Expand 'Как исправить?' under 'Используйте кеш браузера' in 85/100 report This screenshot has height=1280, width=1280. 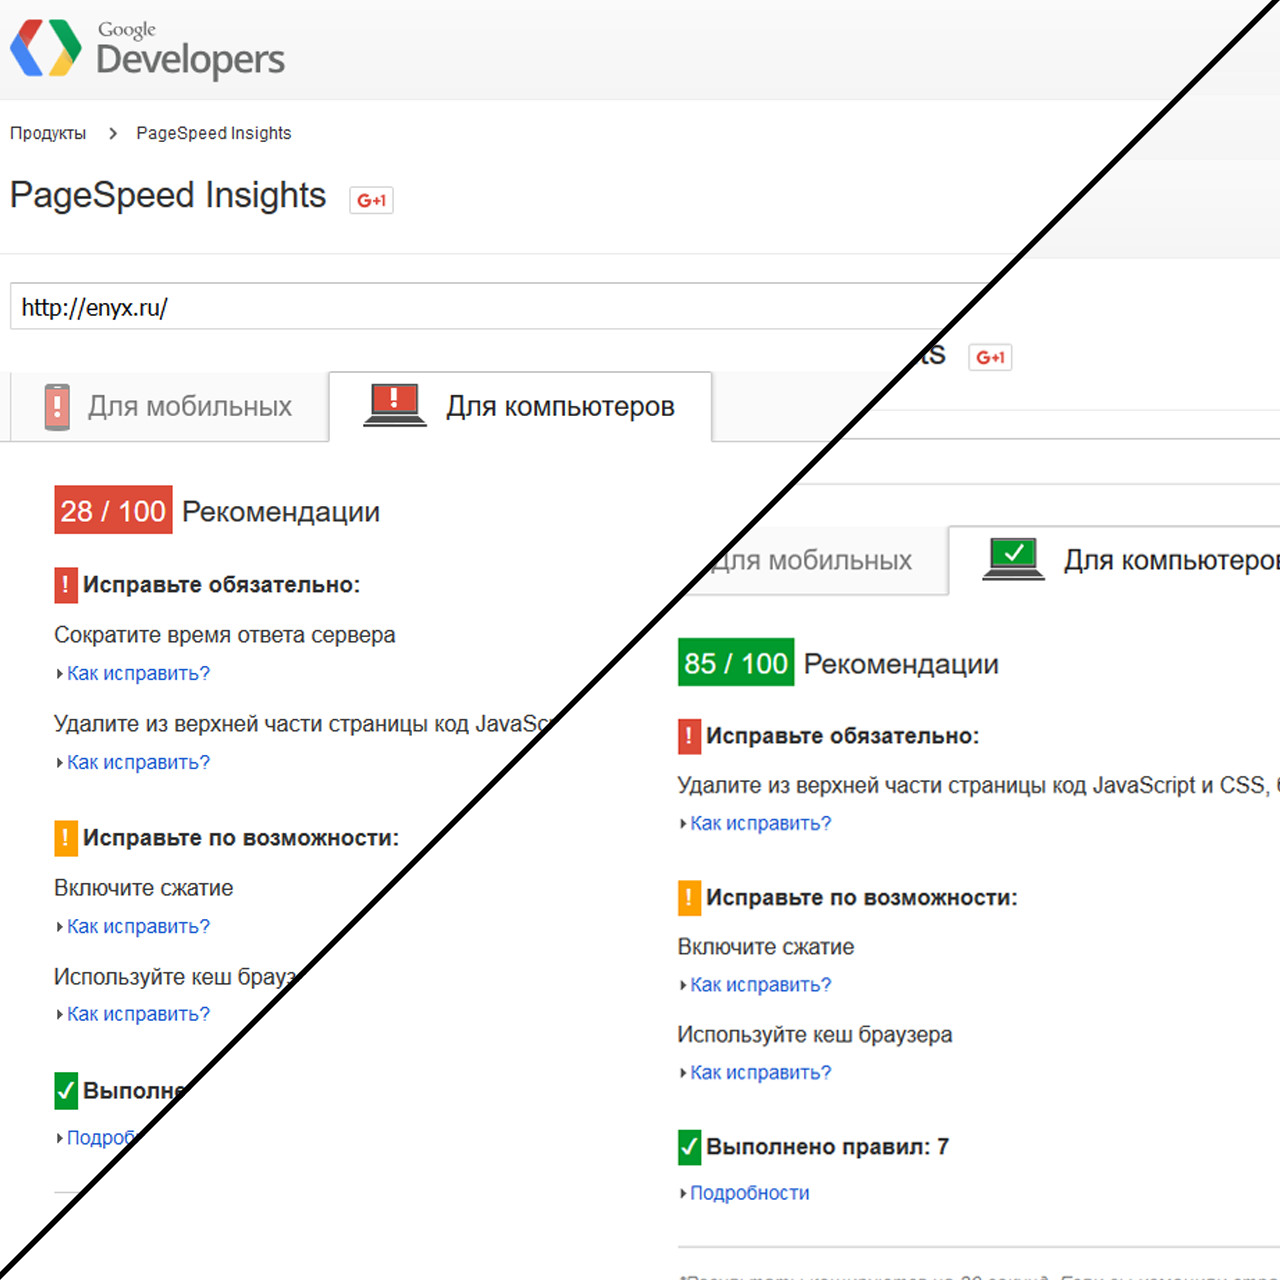tap(760, 1073)
